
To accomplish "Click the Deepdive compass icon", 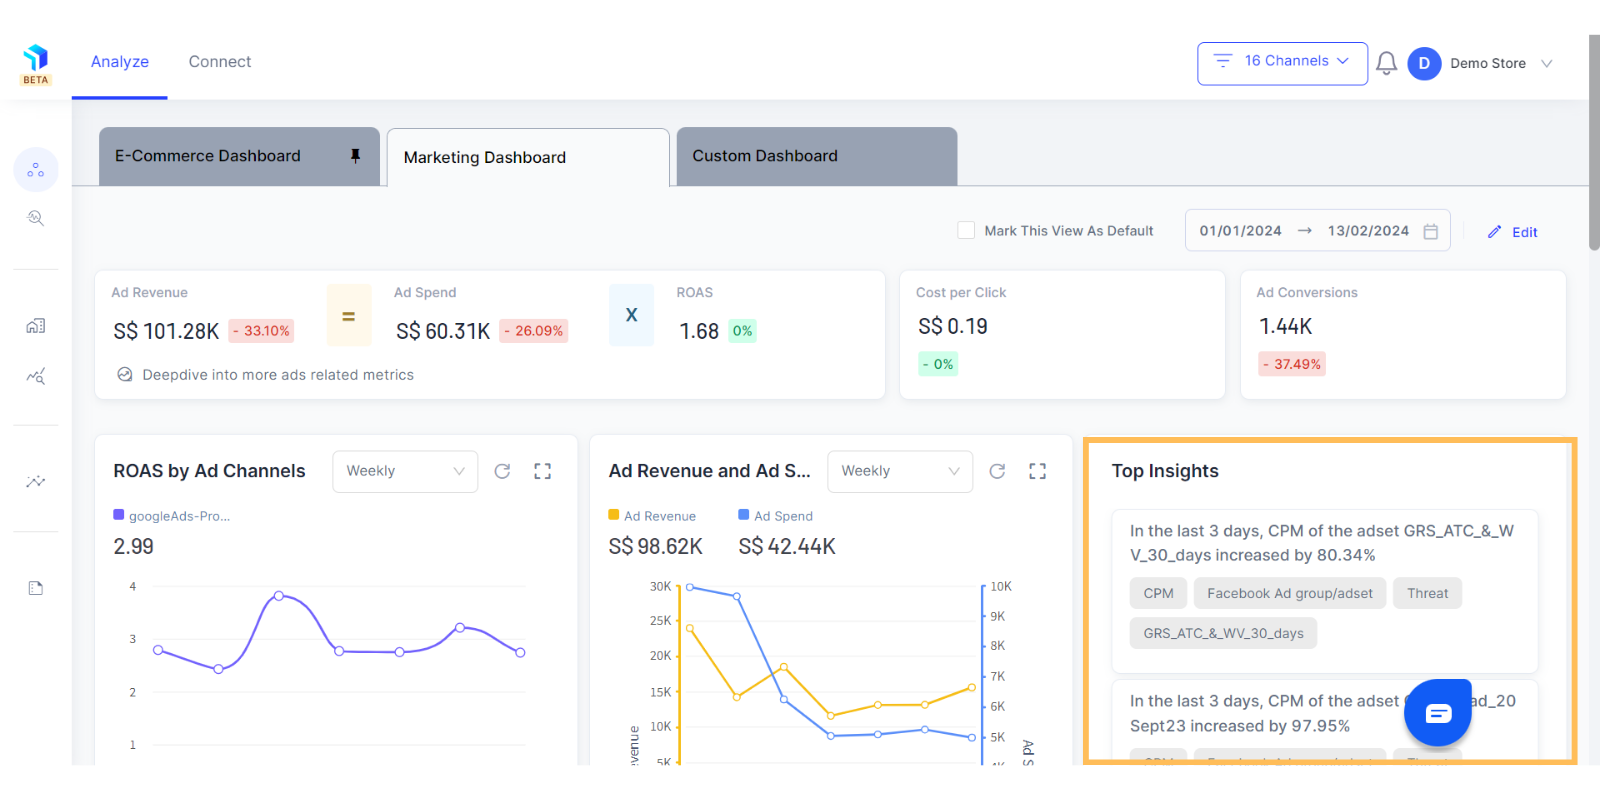I will point(125,375).
